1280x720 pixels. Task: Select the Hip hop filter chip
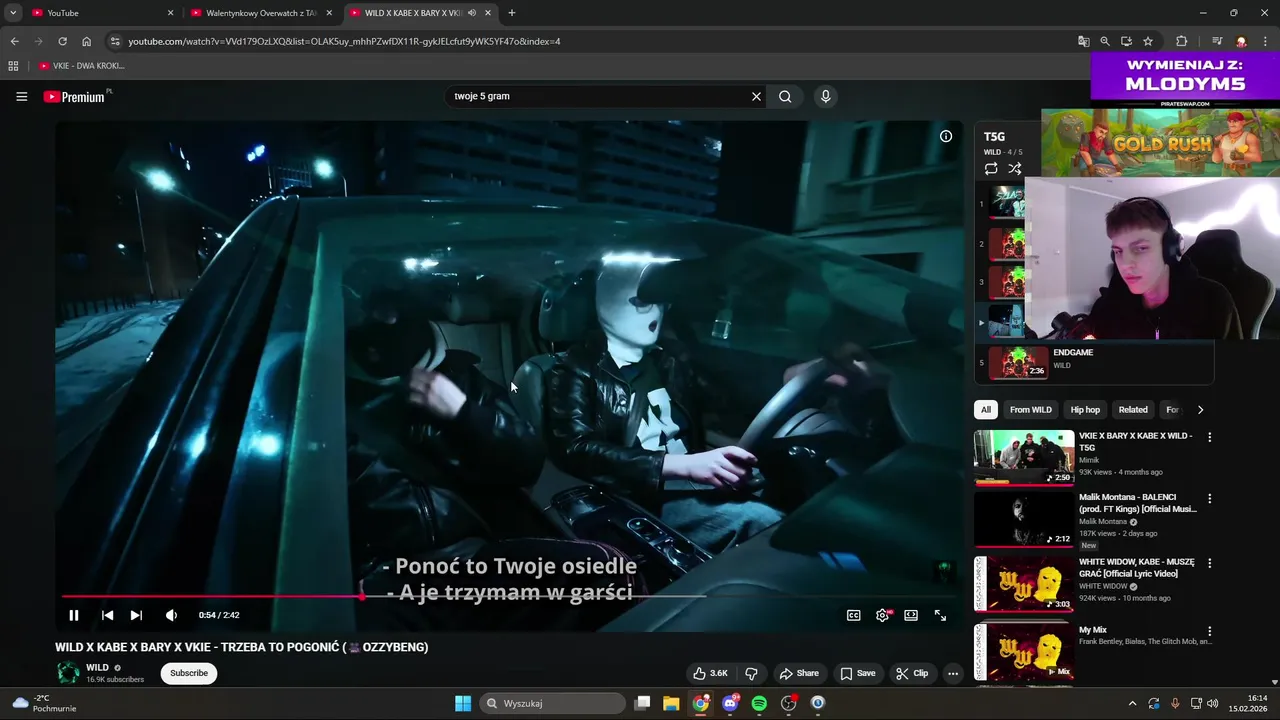coord(1085,409)
